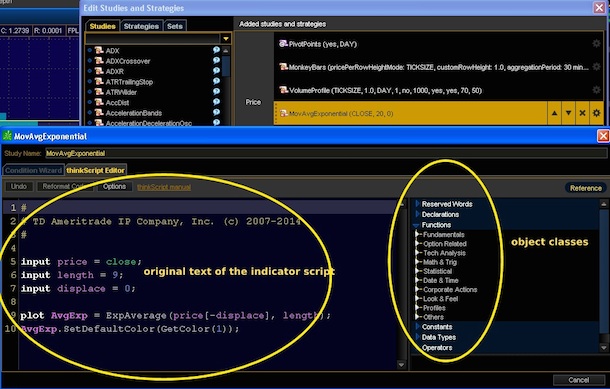Click the Cancel button
The width and height of the screenshot is (610, 389).
(x=578, y=380)
